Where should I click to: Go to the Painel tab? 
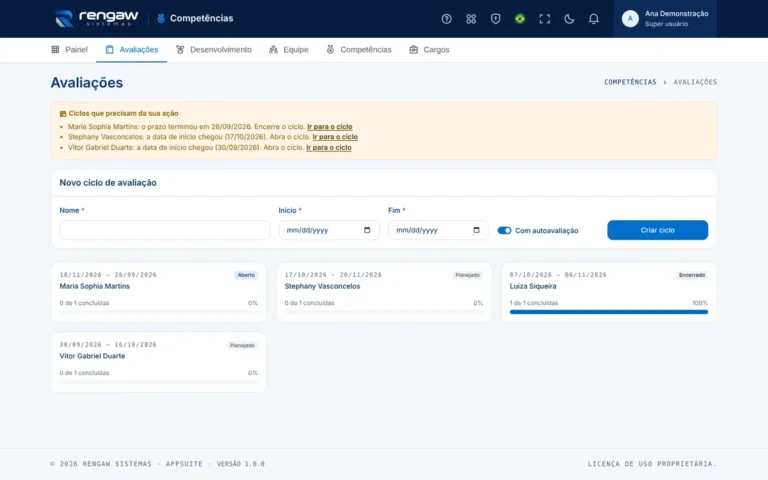[70, 49]
